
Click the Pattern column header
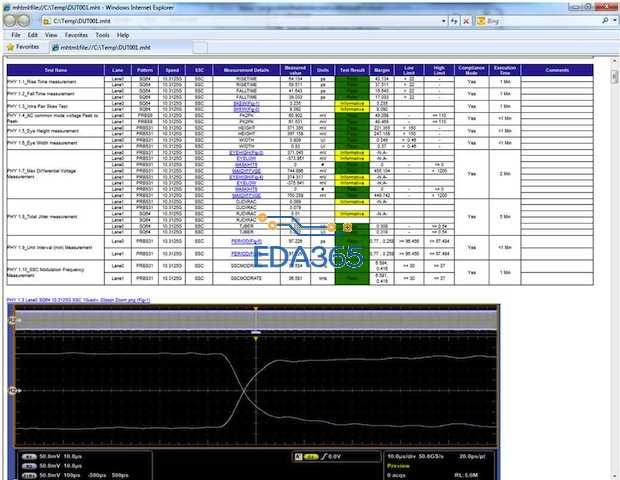click(x=145, y=70)
